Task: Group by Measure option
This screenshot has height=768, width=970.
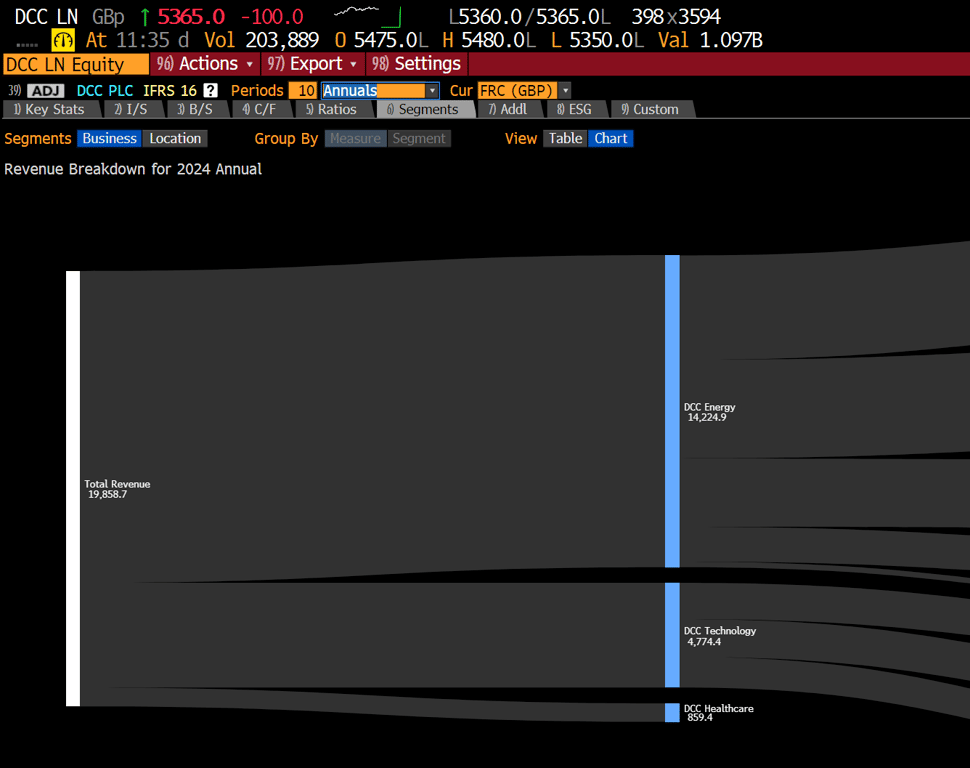Action: [355, 139]
